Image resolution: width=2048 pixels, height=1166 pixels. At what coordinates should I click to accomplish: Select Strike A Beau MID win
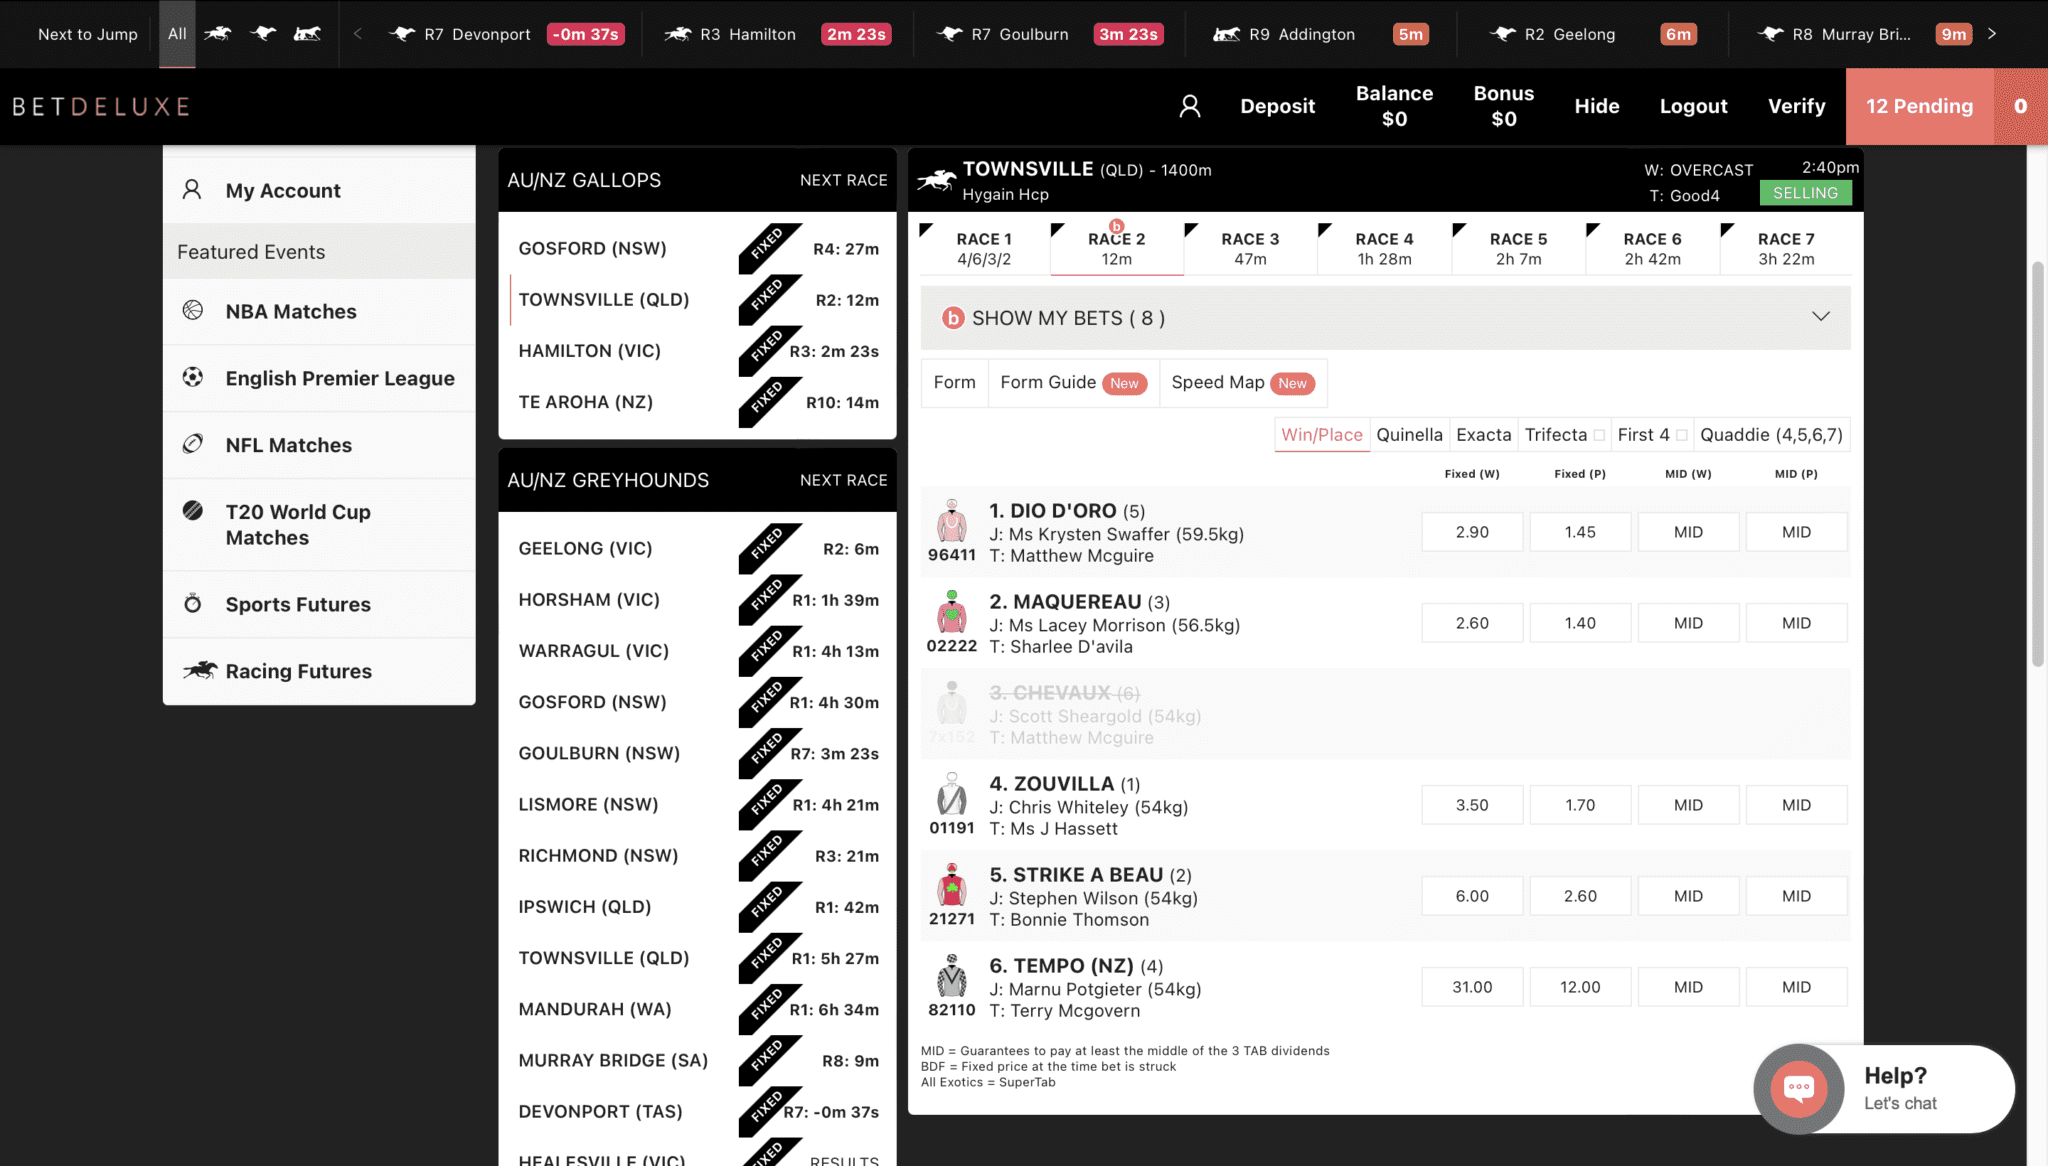tap(1688, 896)
